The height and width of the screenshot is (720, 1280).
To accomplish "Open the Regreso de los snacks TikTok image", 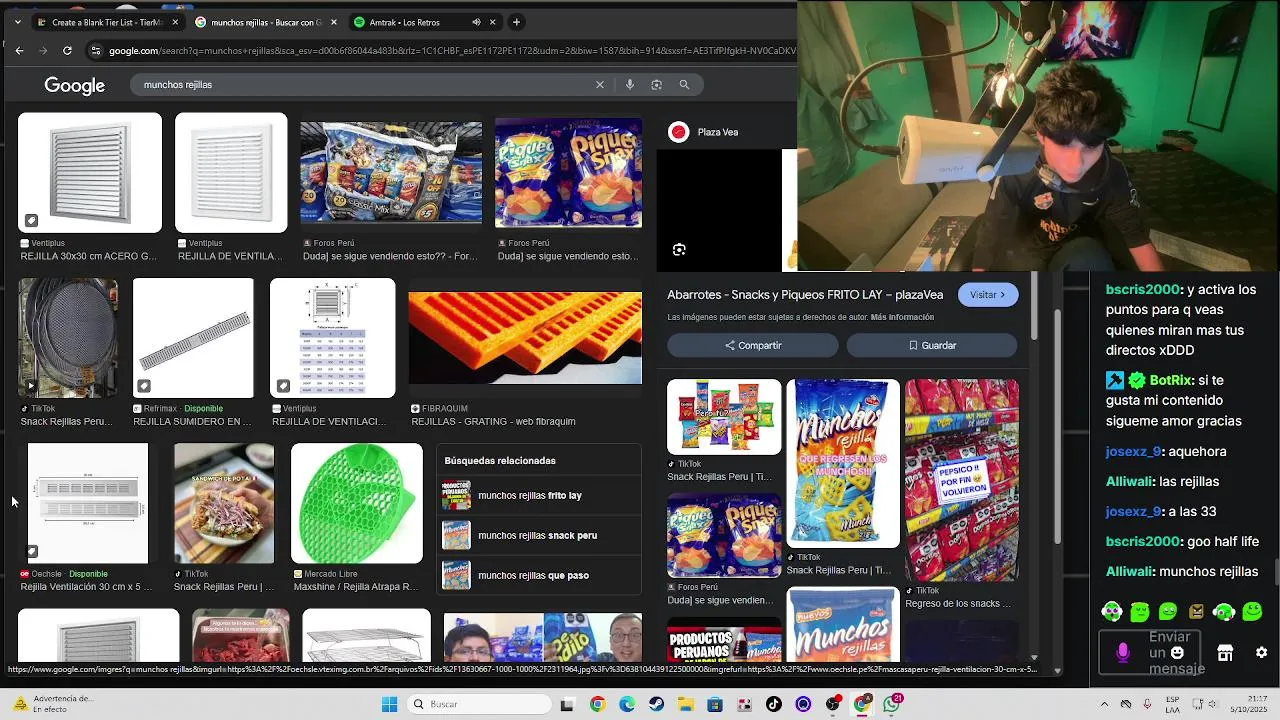I will [962, 480].
